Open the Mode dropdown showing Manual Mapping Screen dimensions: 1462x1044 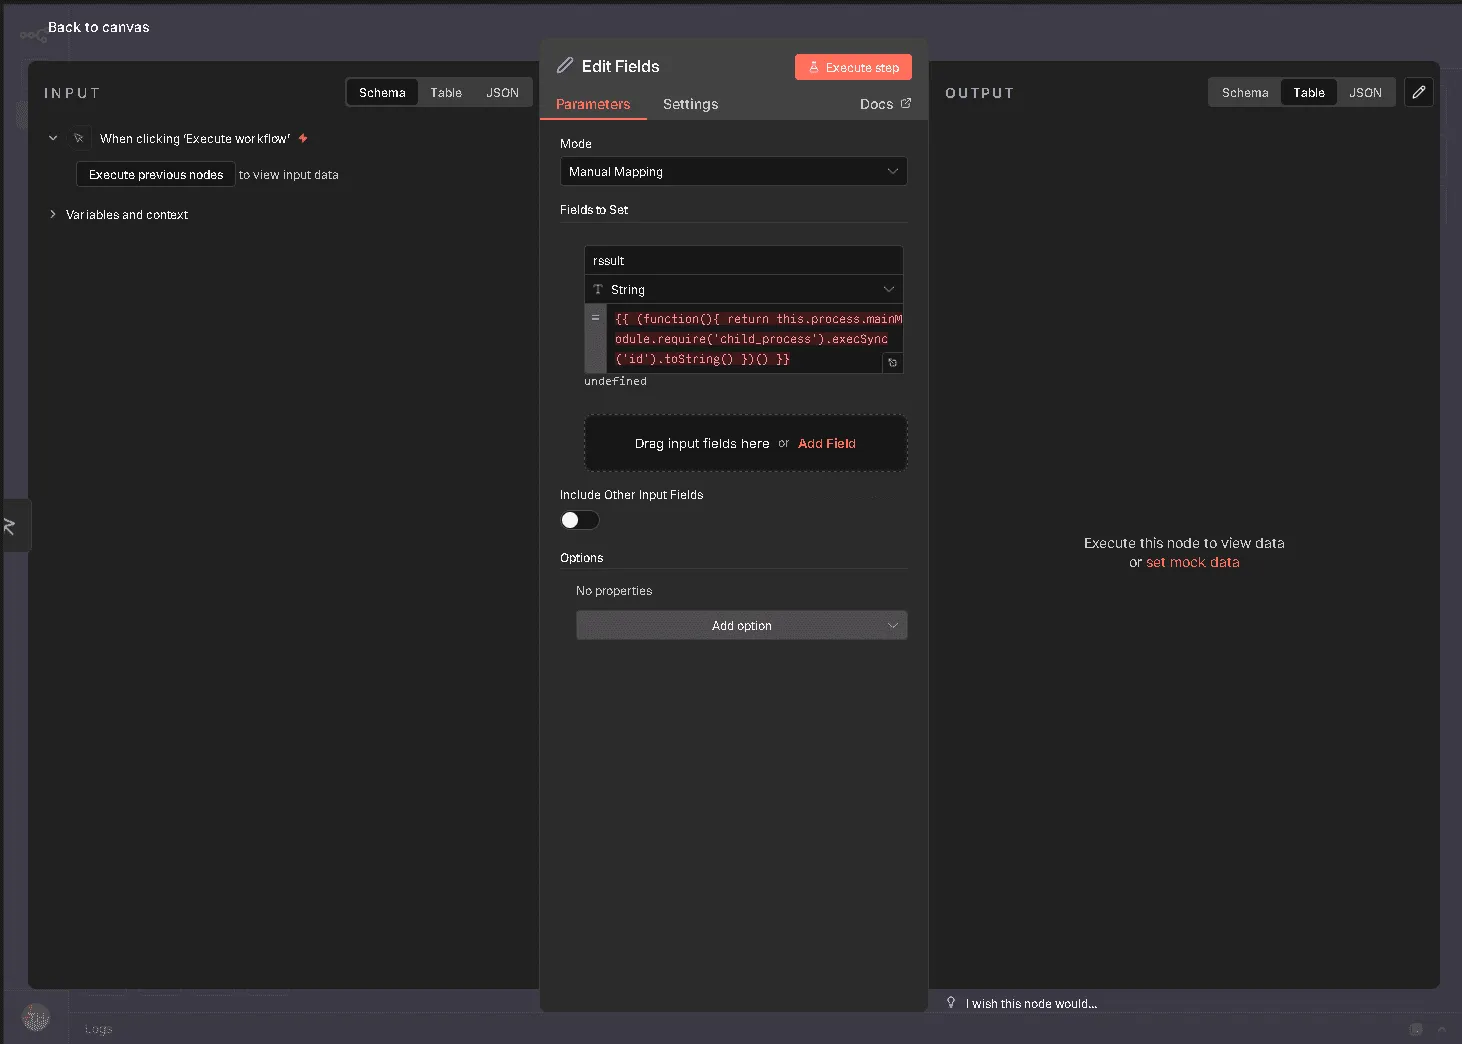733,171
